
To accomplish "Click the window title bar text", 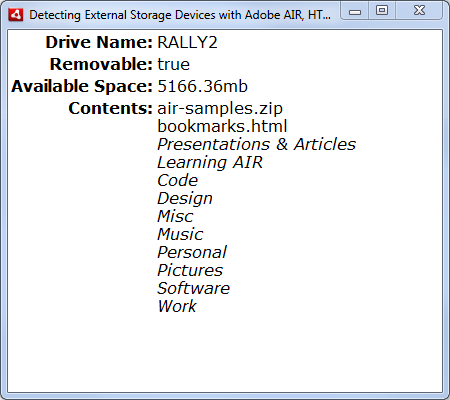I will [x=180, y=15].
